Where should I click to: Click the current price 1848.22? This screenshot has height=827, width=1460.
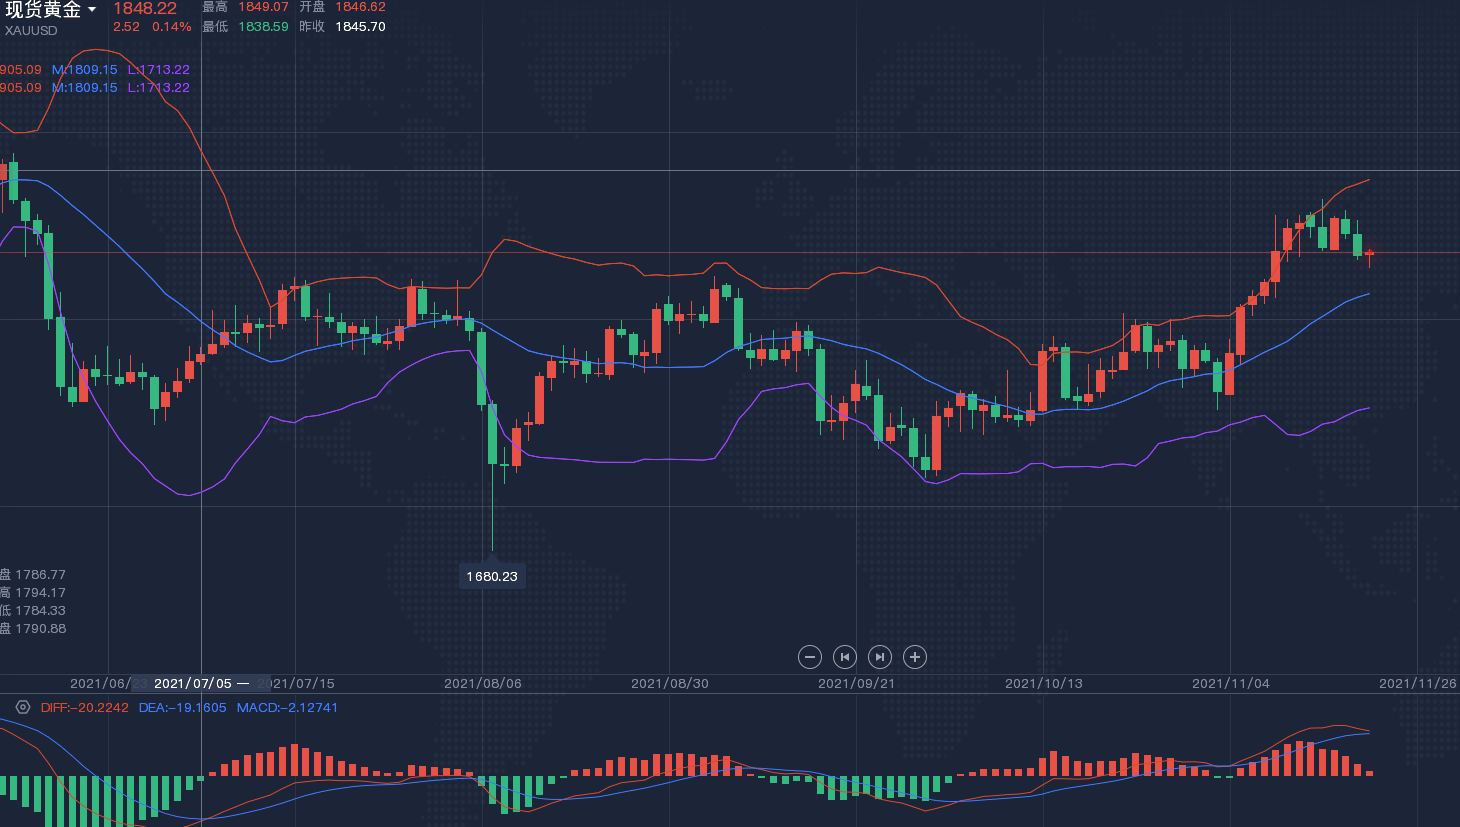pyautogui.click(x=144, y=9)
